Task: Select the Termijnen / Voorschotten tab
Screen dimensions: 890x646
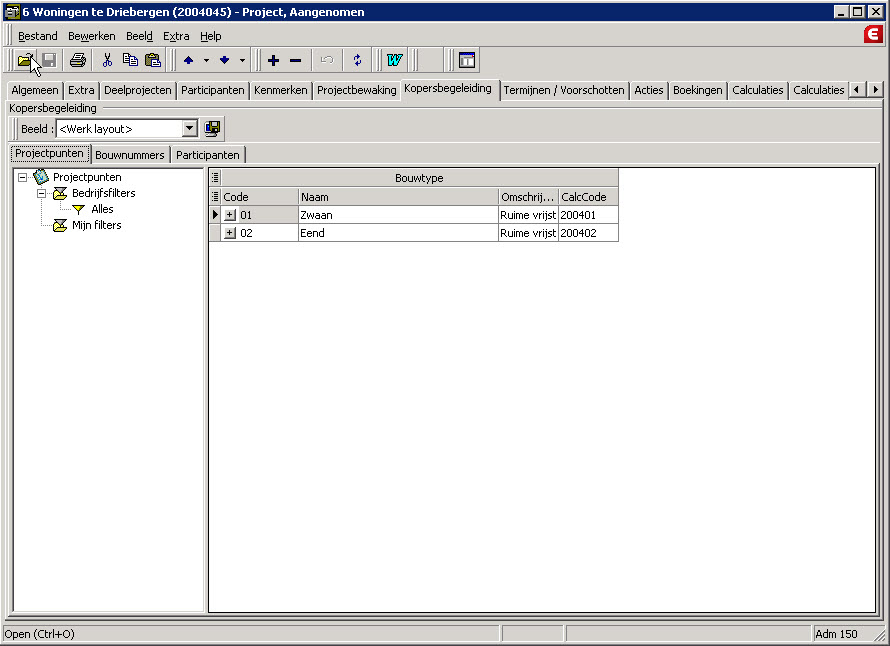Action: [x=564, y=90]
